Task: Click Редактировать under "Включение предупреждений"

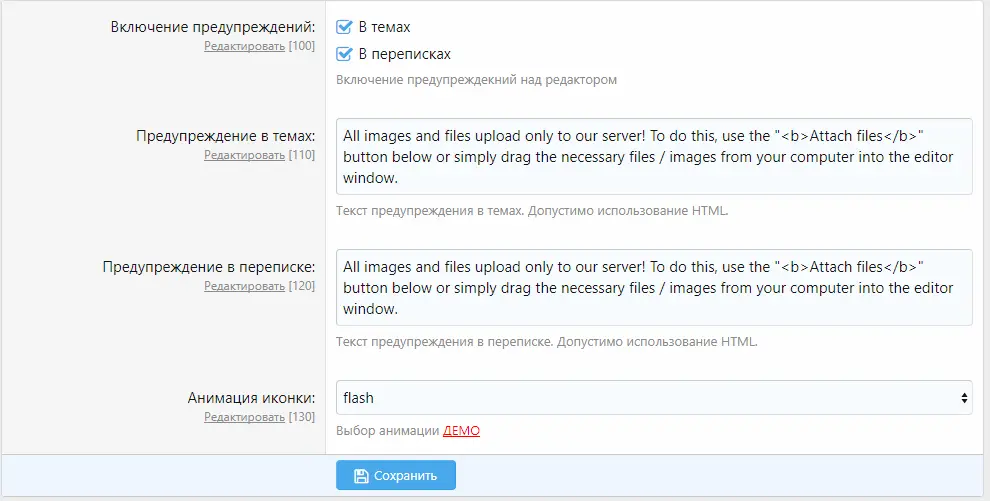Action: click(x=244, y=46)
